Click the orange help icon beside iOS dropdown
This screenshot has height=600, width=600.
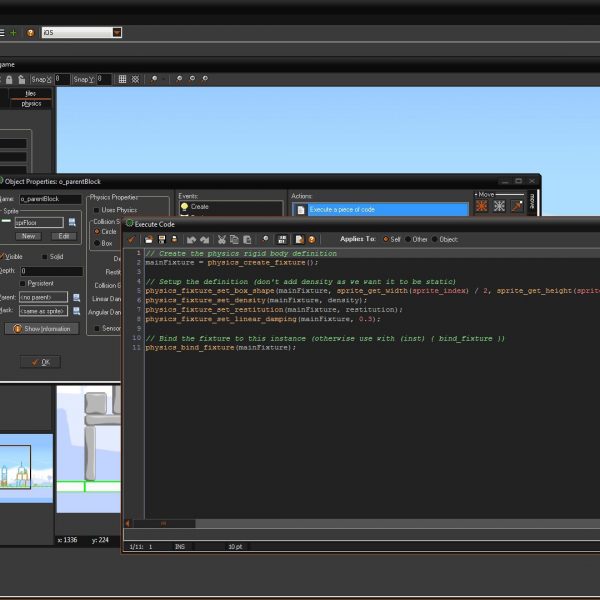30,32
